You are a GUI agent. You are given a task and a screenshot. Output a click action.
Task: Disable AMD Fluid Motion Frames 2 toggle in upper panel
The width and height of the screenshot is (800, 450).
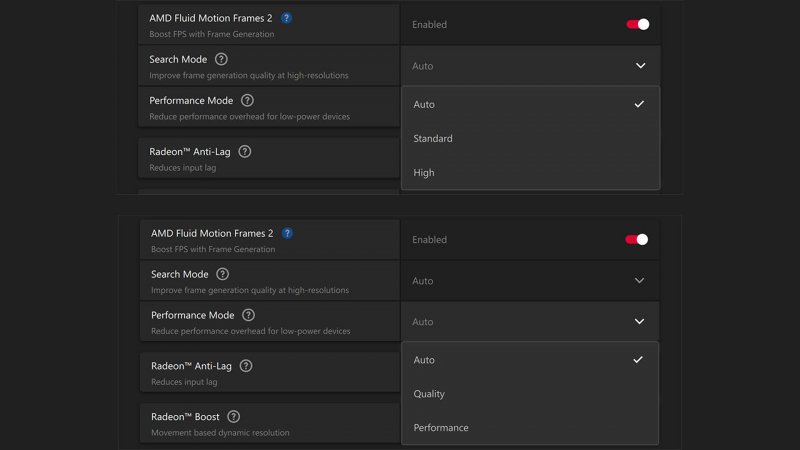638,24
